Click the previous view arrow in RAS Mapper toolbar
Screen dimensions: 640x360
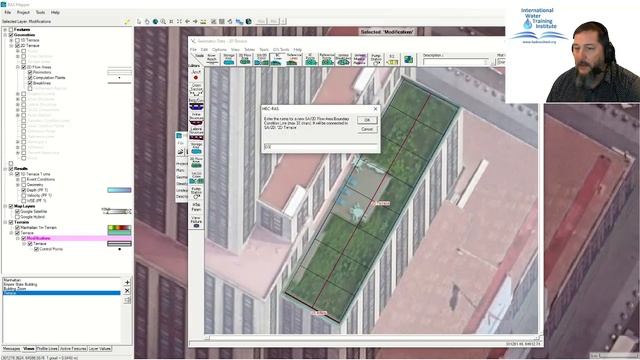point(187,21)
